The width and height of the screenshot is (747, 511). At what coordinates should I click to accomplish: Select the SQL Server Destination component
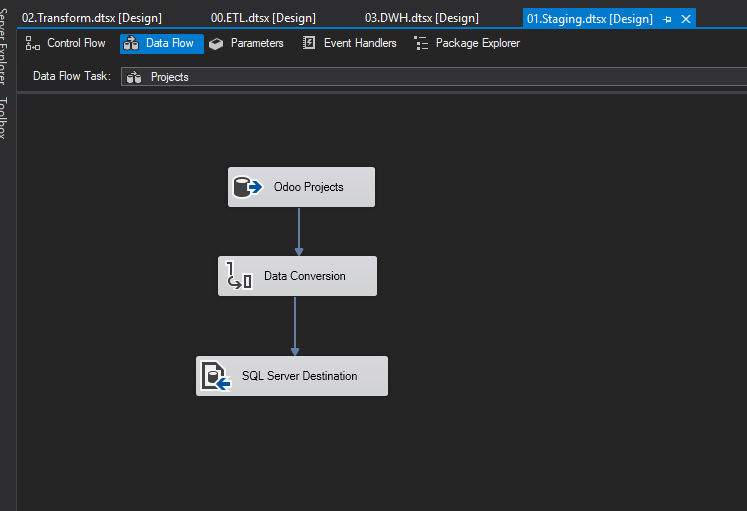coord(292,376)
